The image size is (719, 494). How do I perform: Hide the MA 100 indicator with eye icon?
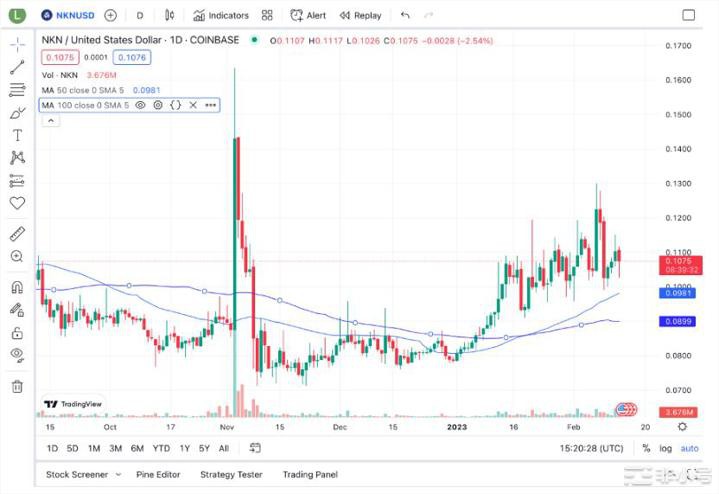coord(141,105)
